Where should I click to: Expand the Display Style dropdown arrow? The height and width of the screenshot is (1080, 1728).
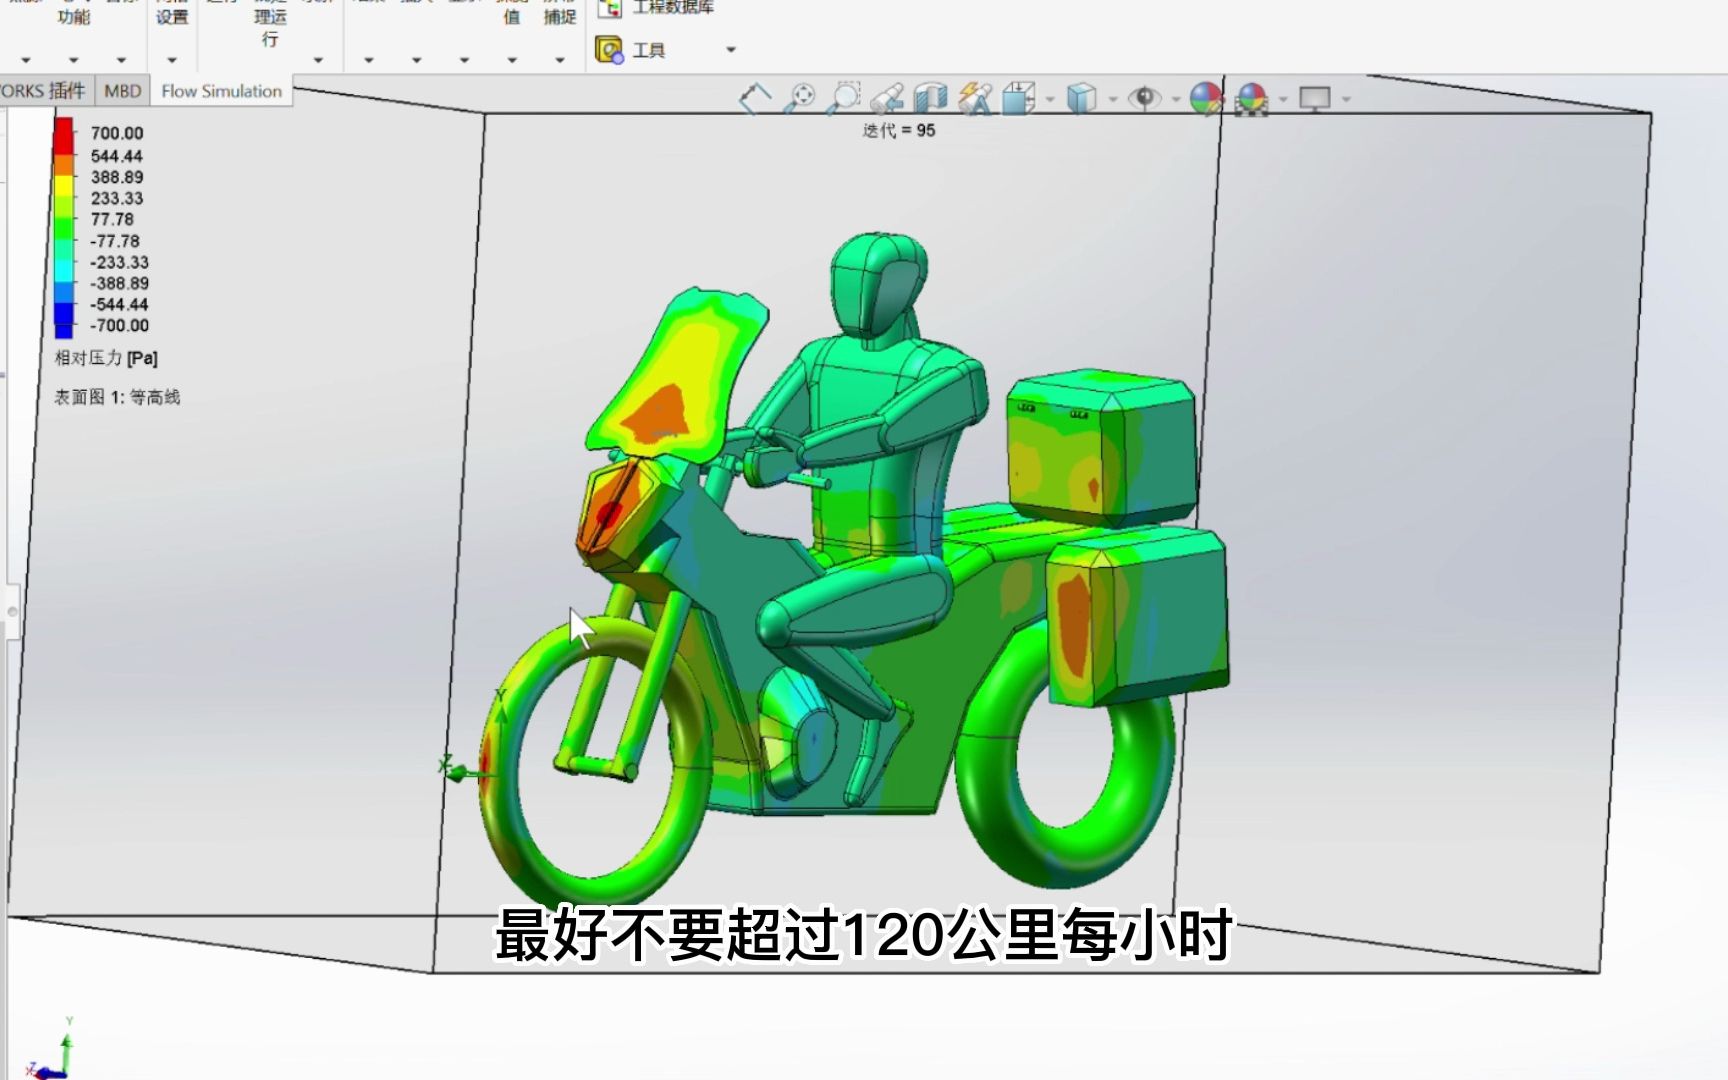pos(1112,99)
